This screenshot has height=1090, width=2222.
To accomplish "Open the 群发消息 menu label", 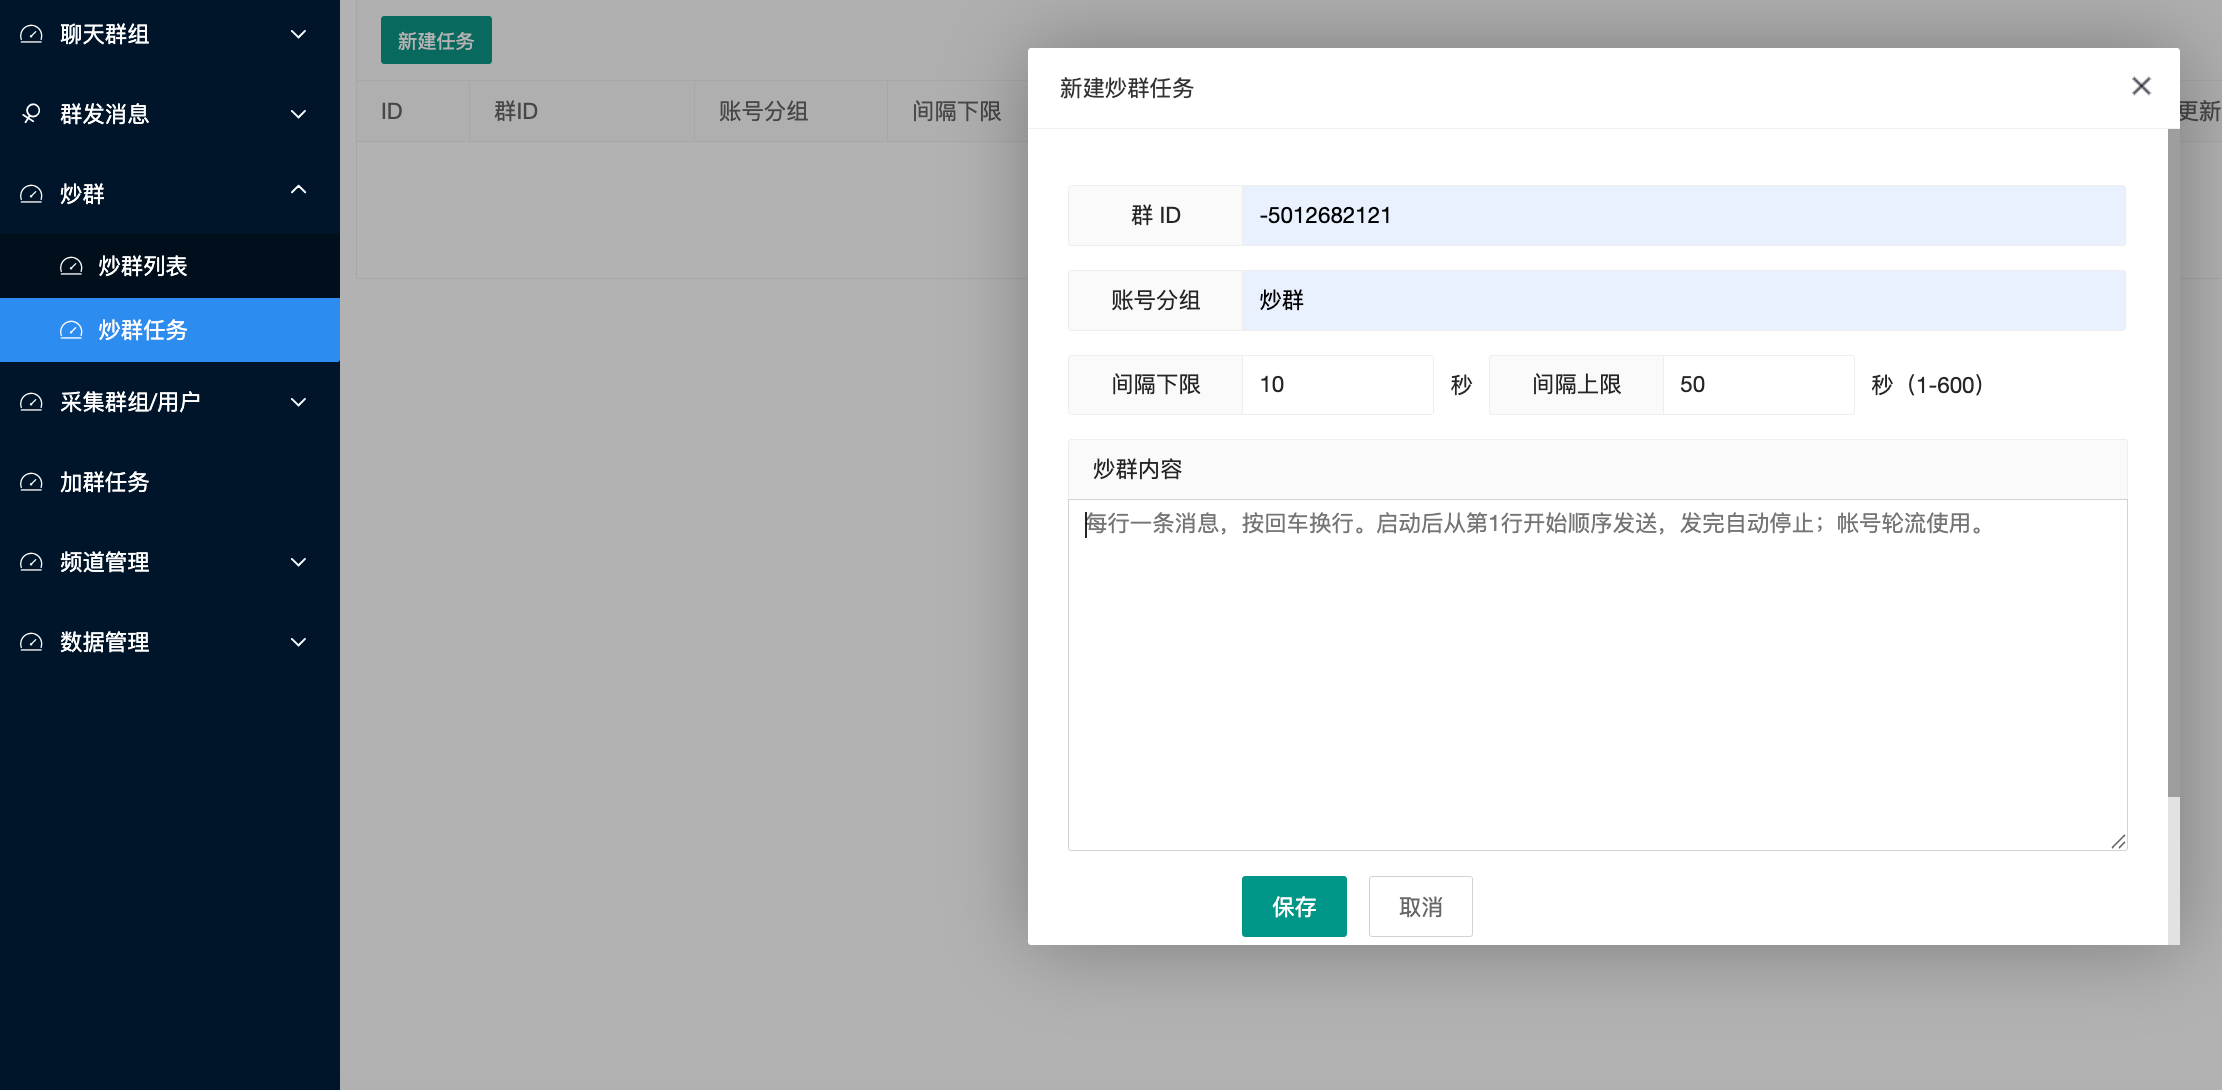I will tap(104, 114).
